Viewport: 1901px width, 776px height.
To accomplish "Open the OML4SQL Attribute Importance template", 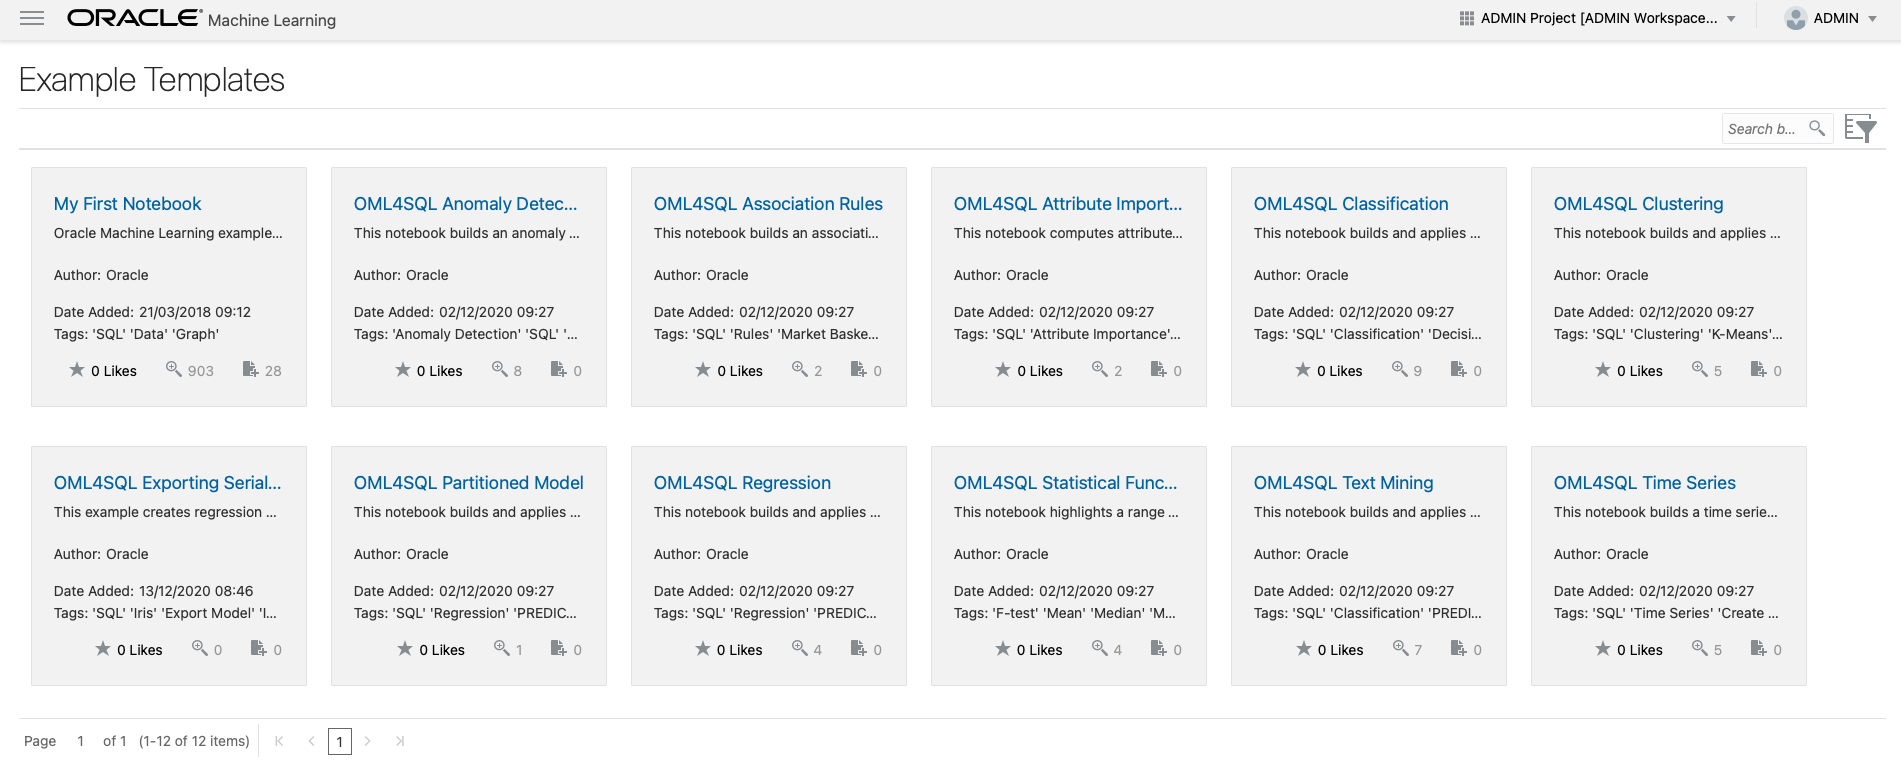I will [x=1068, y=204].
